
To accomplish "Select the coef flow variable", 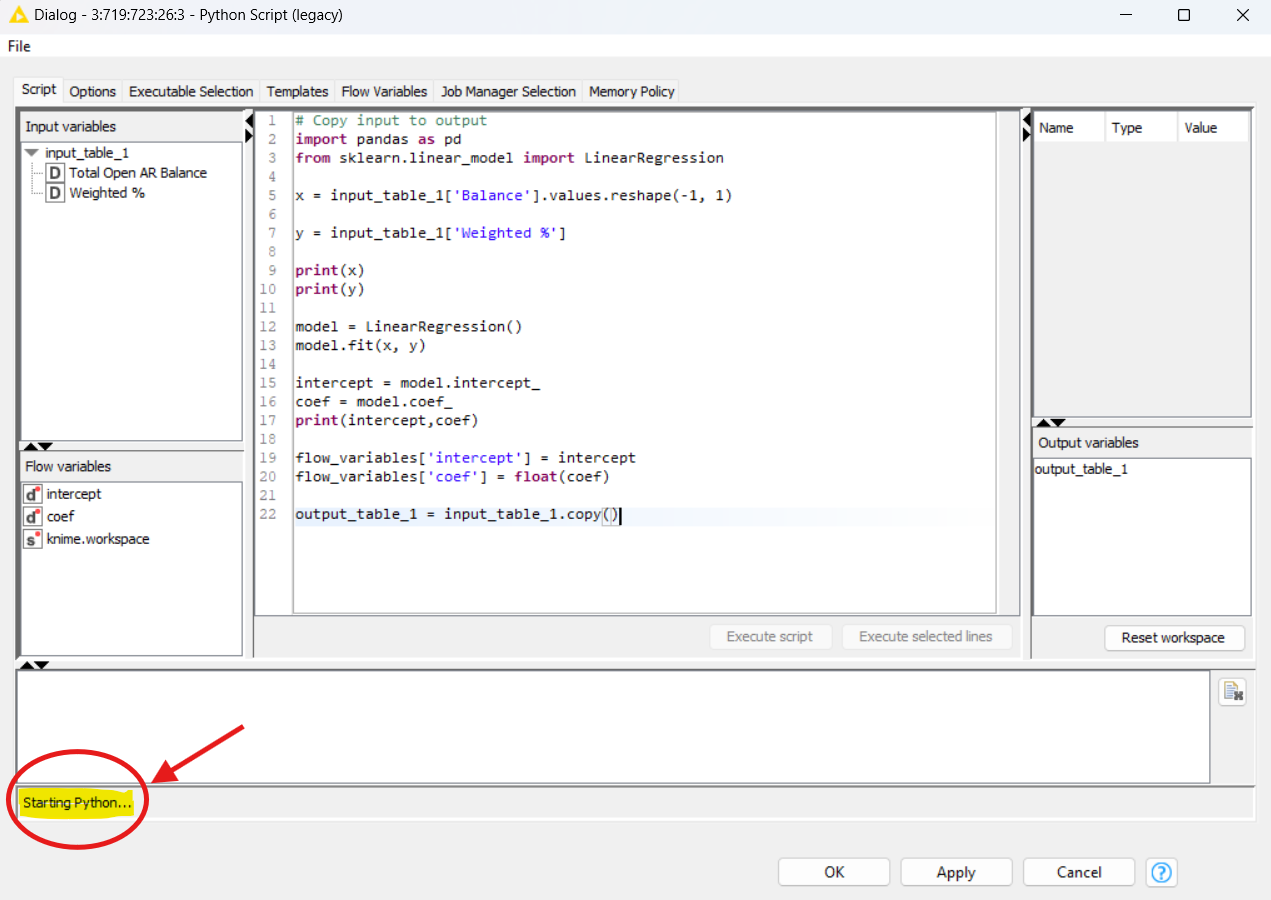I will pyautogui.click(x=60, y=516).
